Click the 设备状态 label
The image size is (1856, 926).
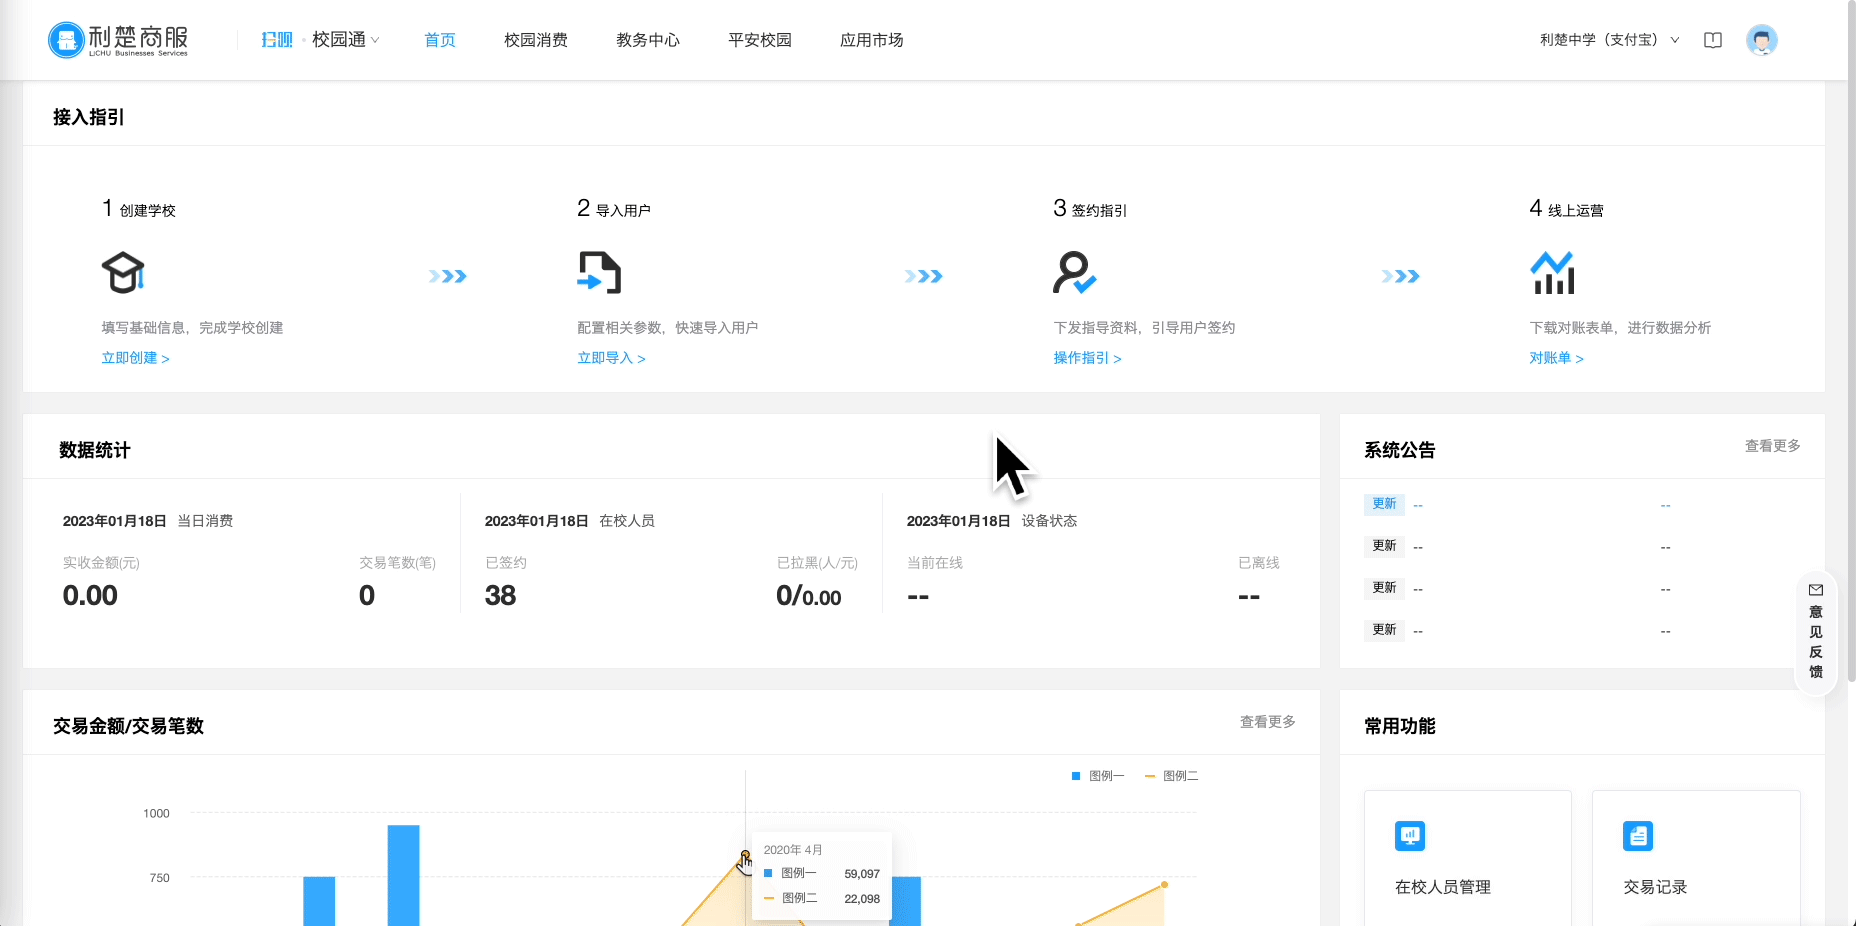point(1049,521)
